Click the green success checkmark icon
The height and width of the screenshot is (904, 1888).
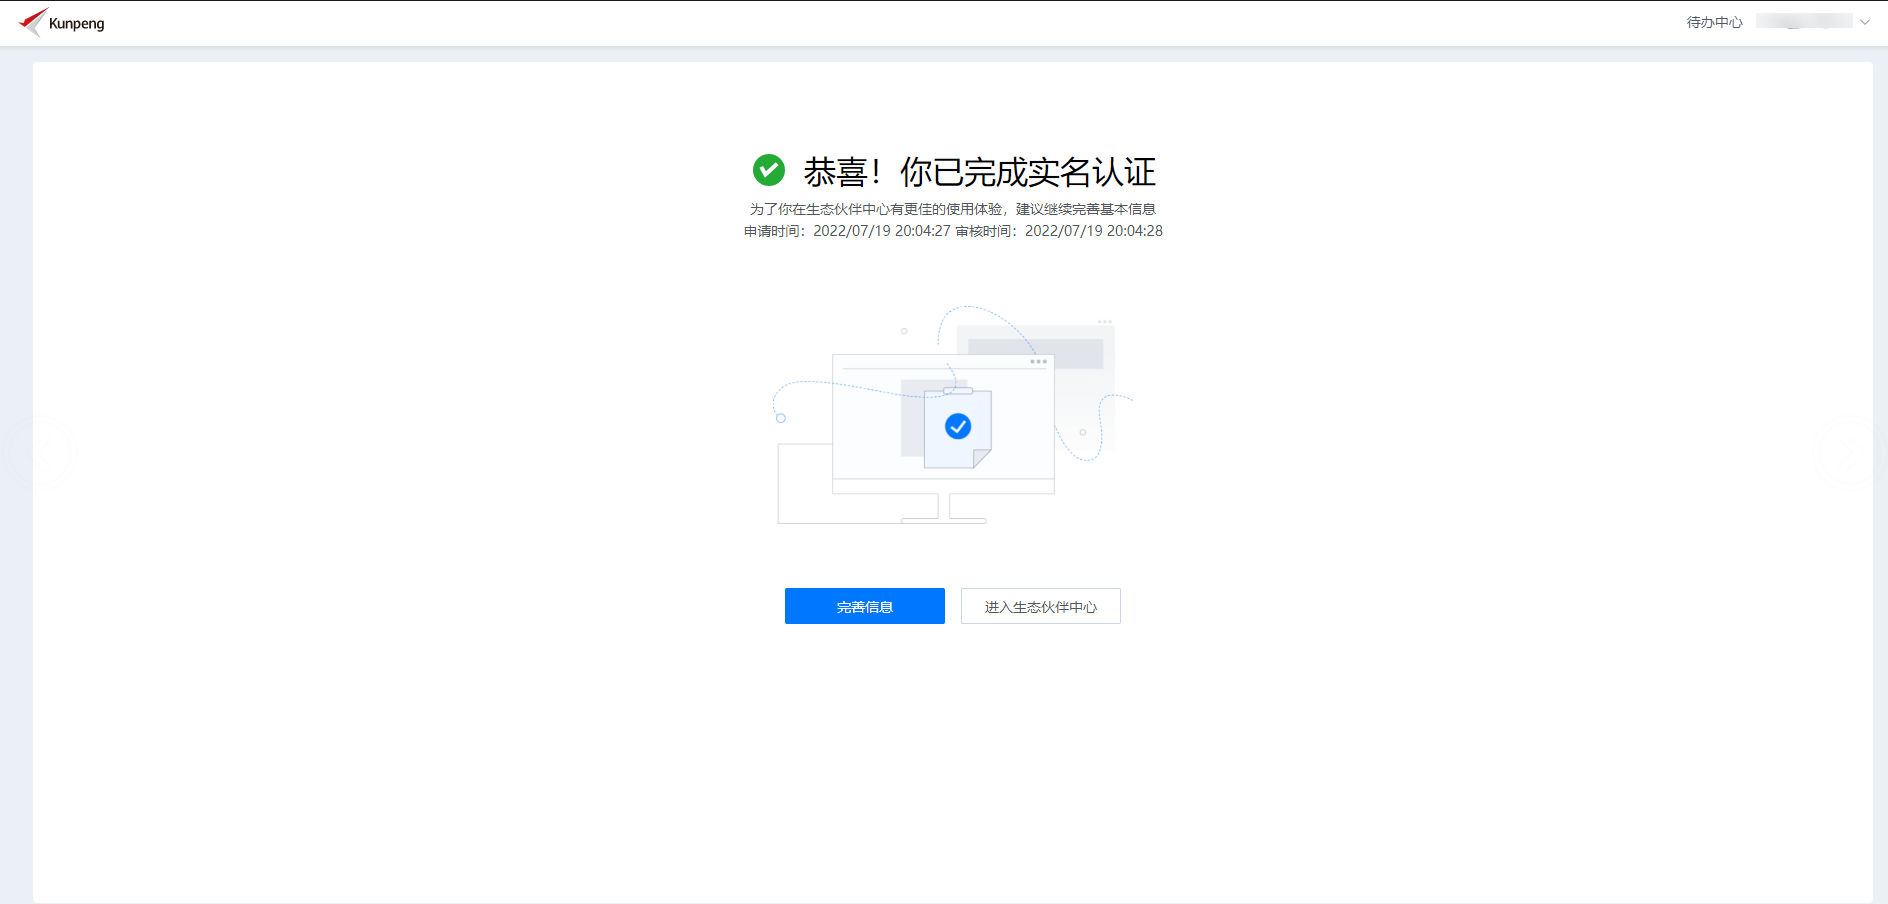[769, 170]
